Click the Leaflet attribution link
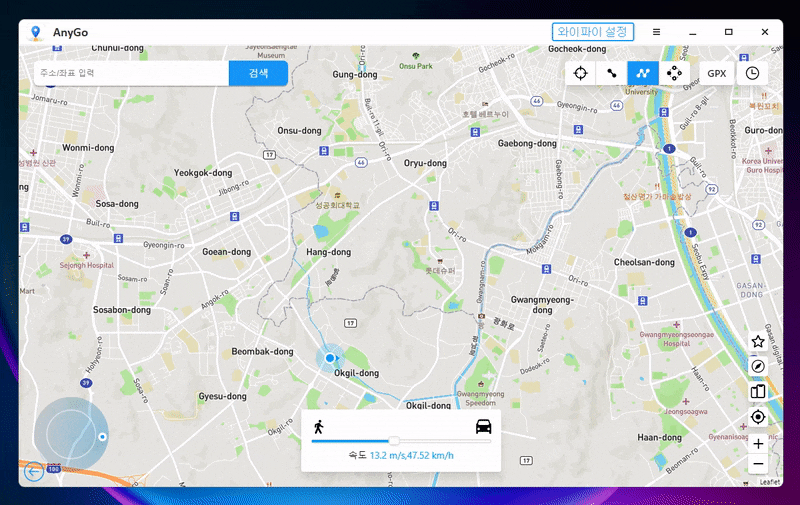This screenshot has width=800, height=505. point(769,482)
